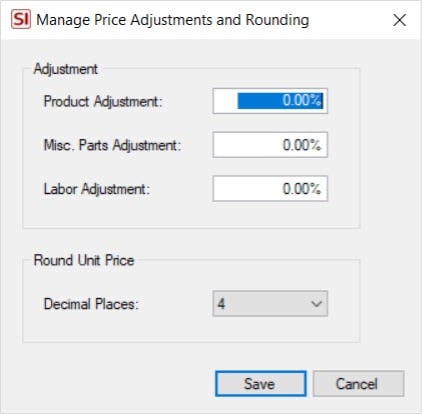This screenshot has width=423, height=415.
Task: Expand the Decimal Places chevron arrow
Action: point(316,304)
